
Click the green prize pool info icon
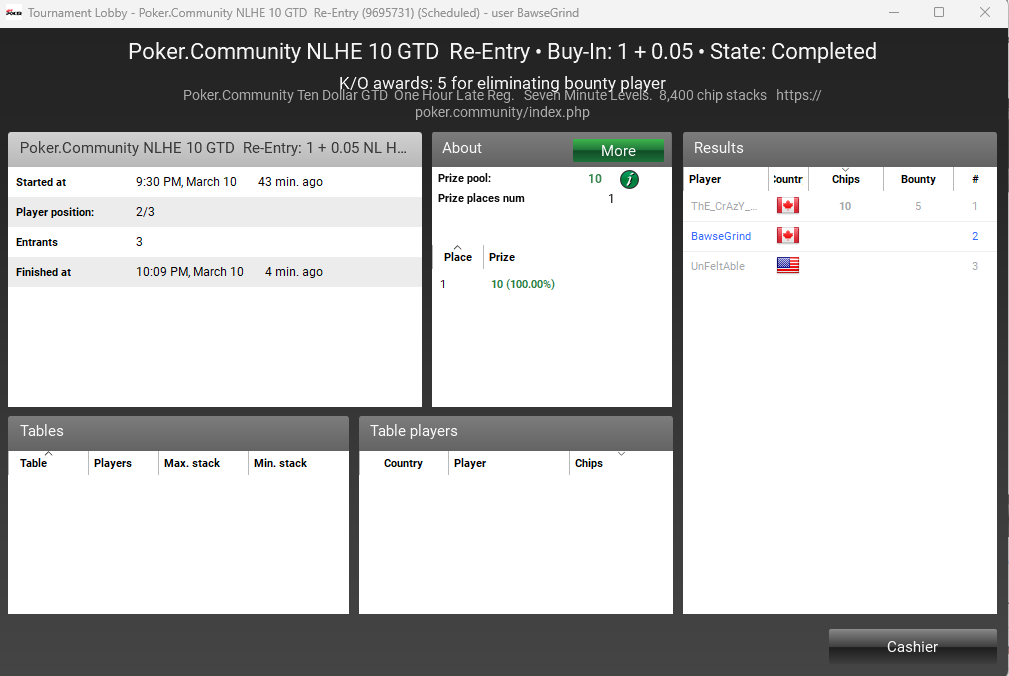(629, 179)
